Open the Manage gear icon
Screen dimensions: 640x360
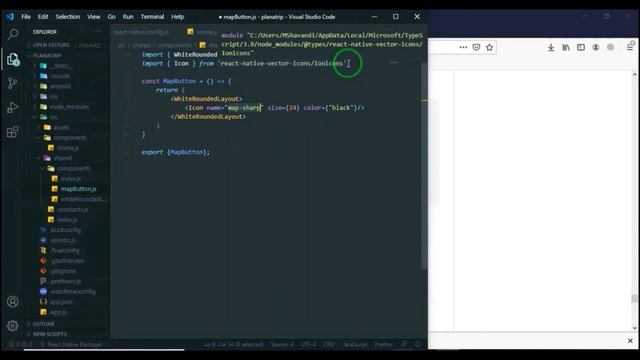click(x=13, y=326)
